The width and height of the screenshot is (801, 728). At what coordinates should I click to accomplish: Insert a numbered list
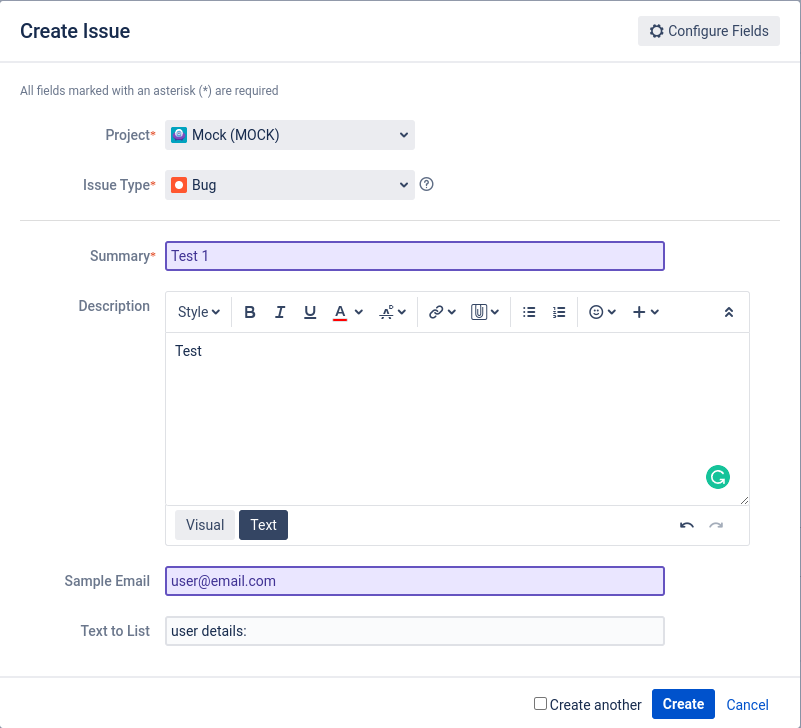(x=559, y=312)
